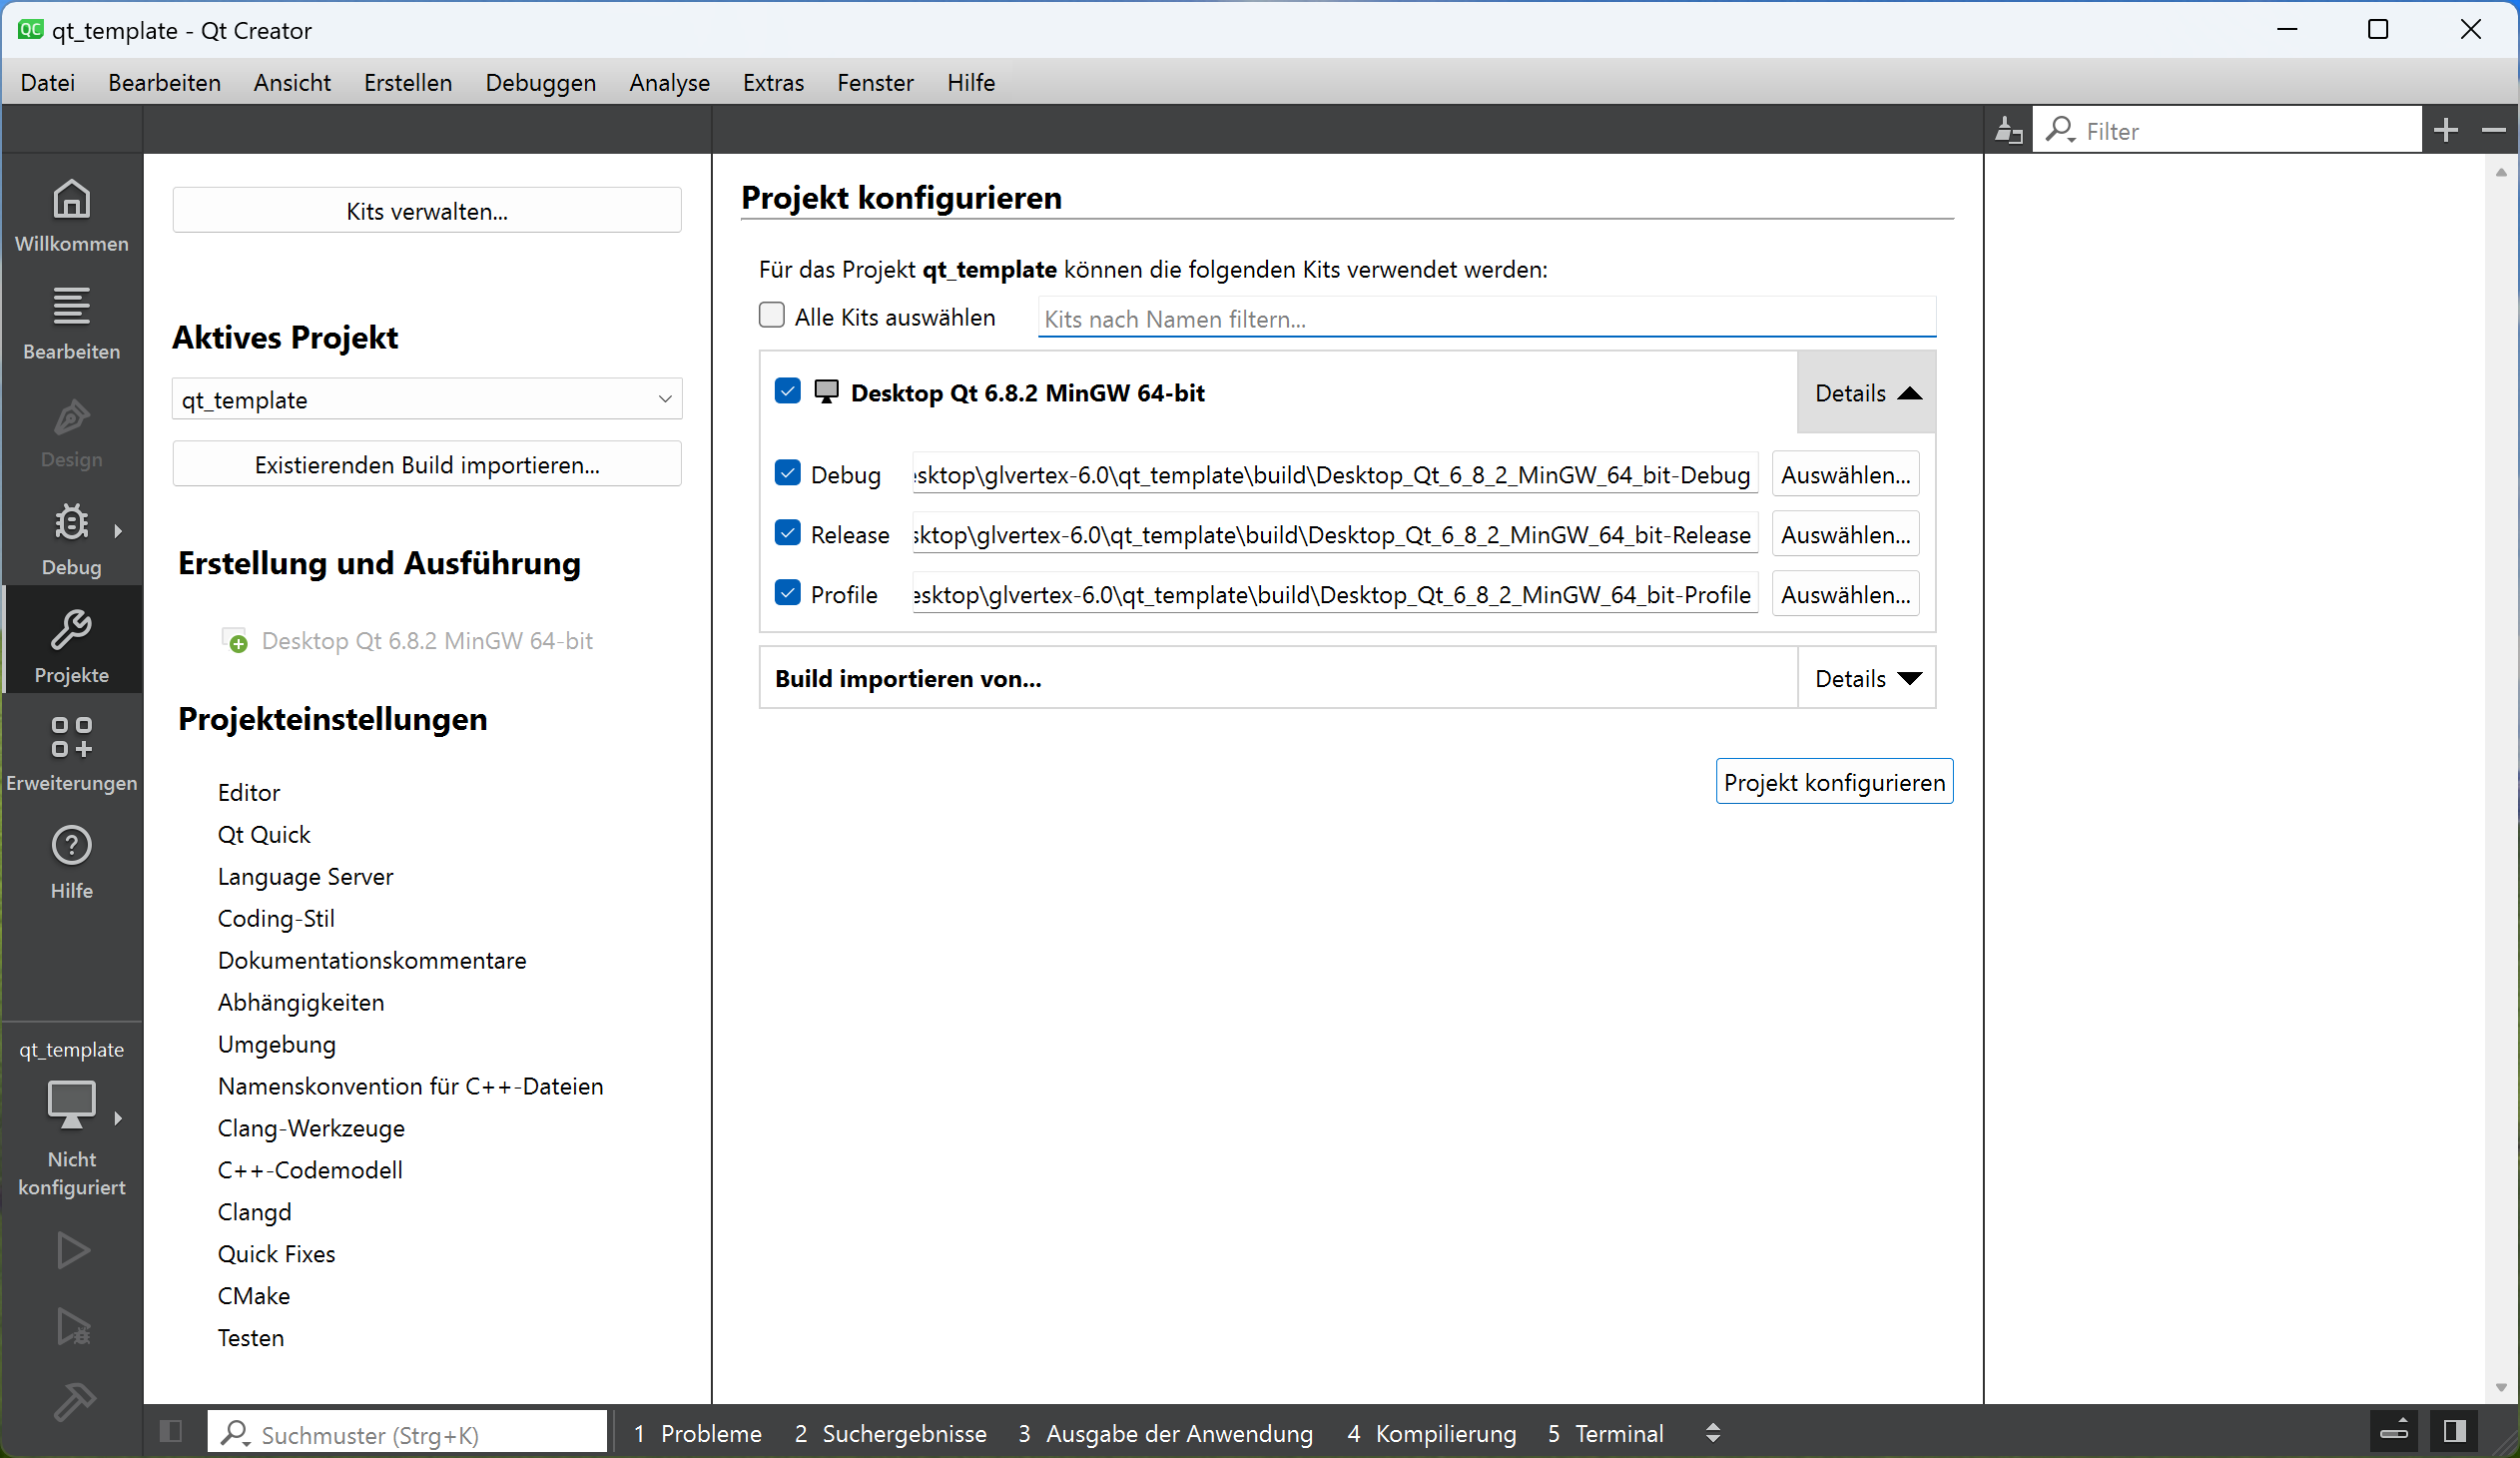This screenshot has width=2520, height=1458.
Task: Open Ausgabe der Anwendung pane
Action: pyautogui.click(x=1166, y=1432)
